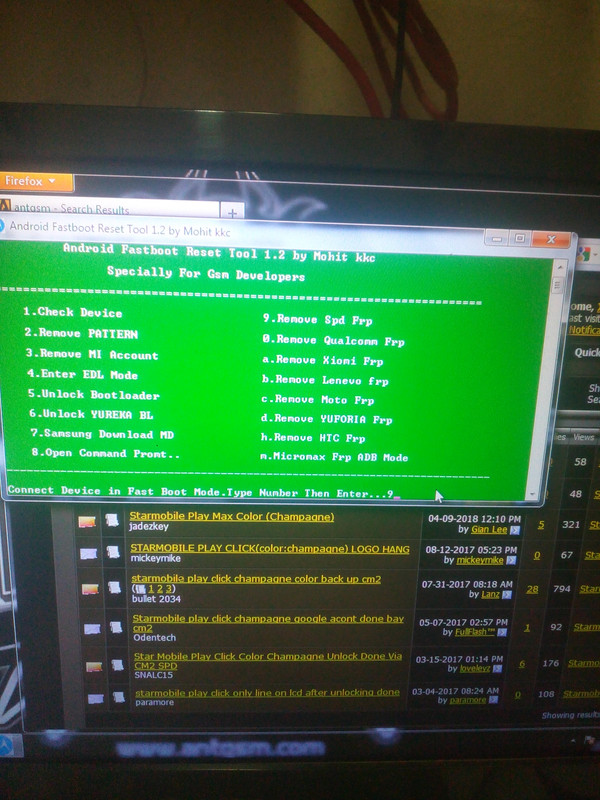Screen dimensions: 600x800
Task: Click thread starter name jadezkey
Action: [149, 527]
